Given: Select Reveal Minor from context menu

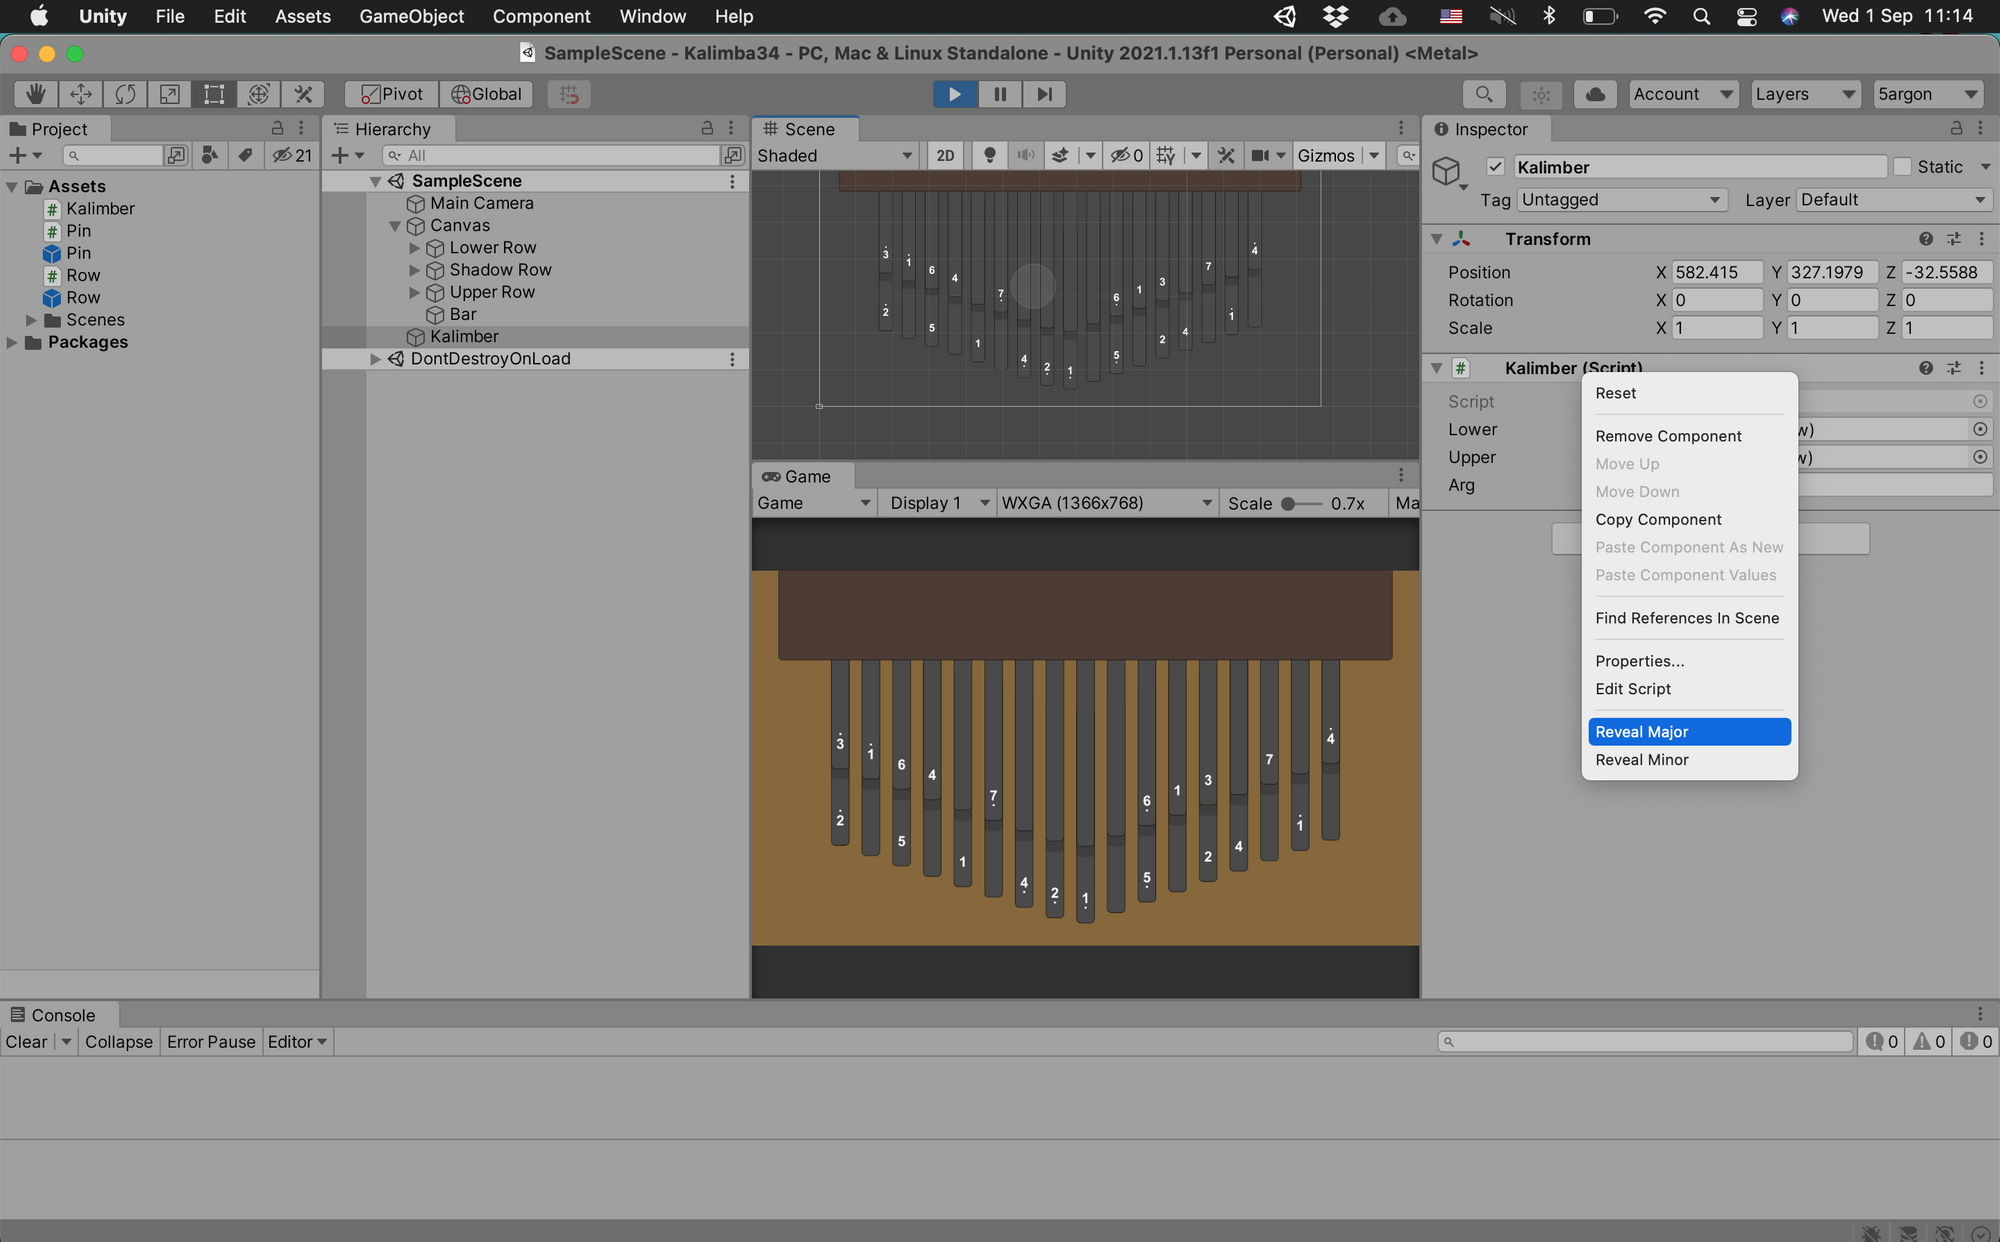Looking at the screenshot, I should click(1641, 758).
